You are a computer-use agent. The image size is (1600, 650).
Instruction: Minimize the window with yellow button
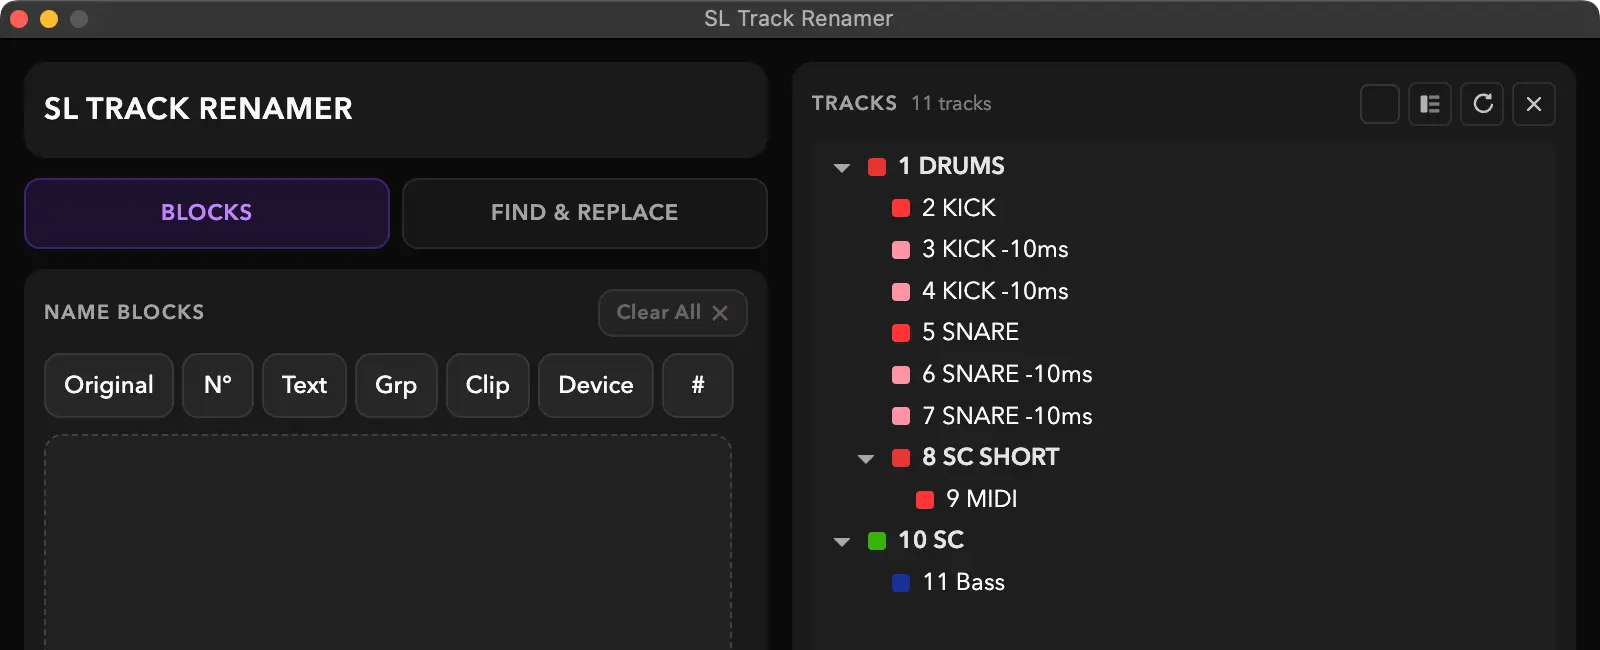point(49,19)
